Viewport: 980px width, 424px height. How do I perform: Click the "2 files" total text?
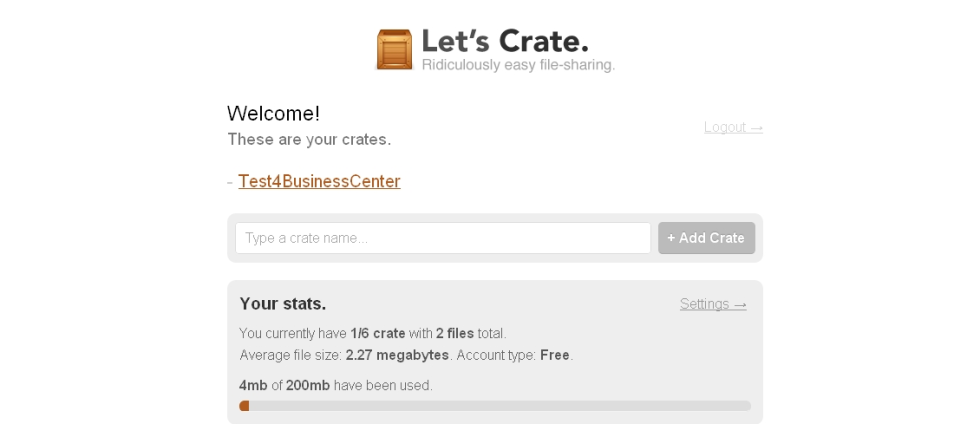click(455, 333)
